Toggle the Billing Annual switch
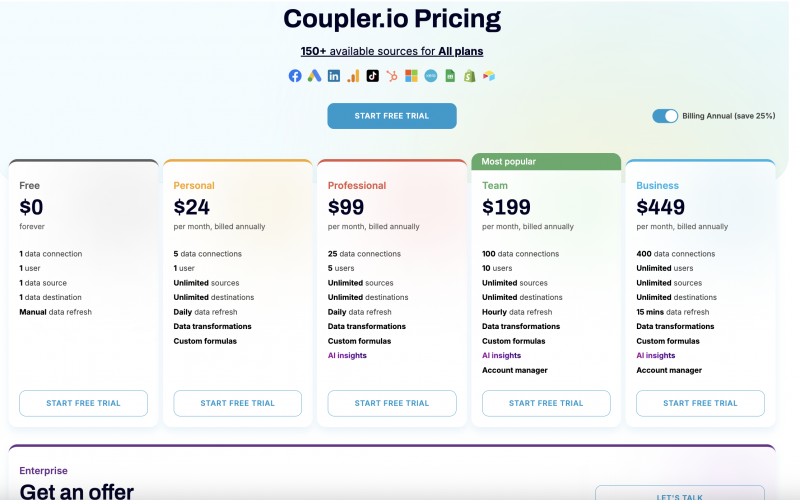Image resolution: width=800 pixels, height=500 pixels. 665,116
